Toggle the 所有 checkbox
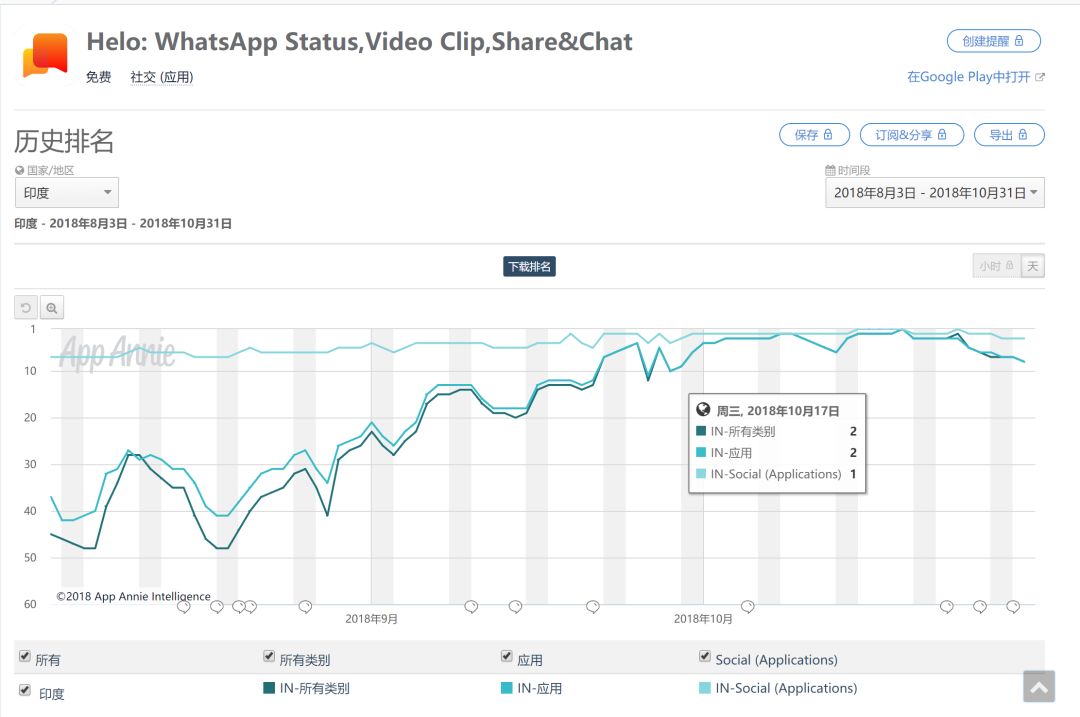The height and width of the screenshot is (717, 1080). [x=25, y=656]
